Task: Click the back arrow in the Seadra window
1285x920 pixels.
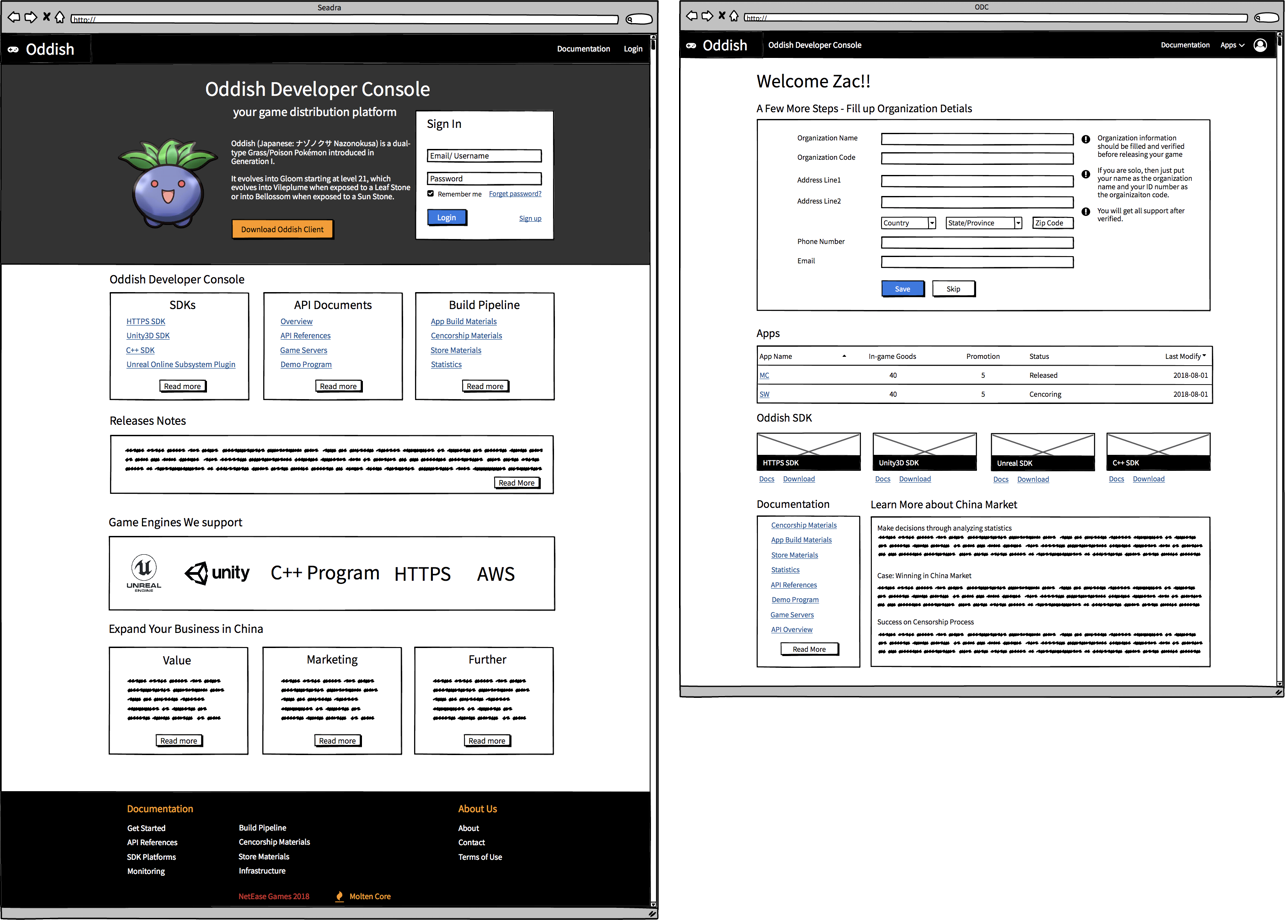Action: tap(14, 18)
